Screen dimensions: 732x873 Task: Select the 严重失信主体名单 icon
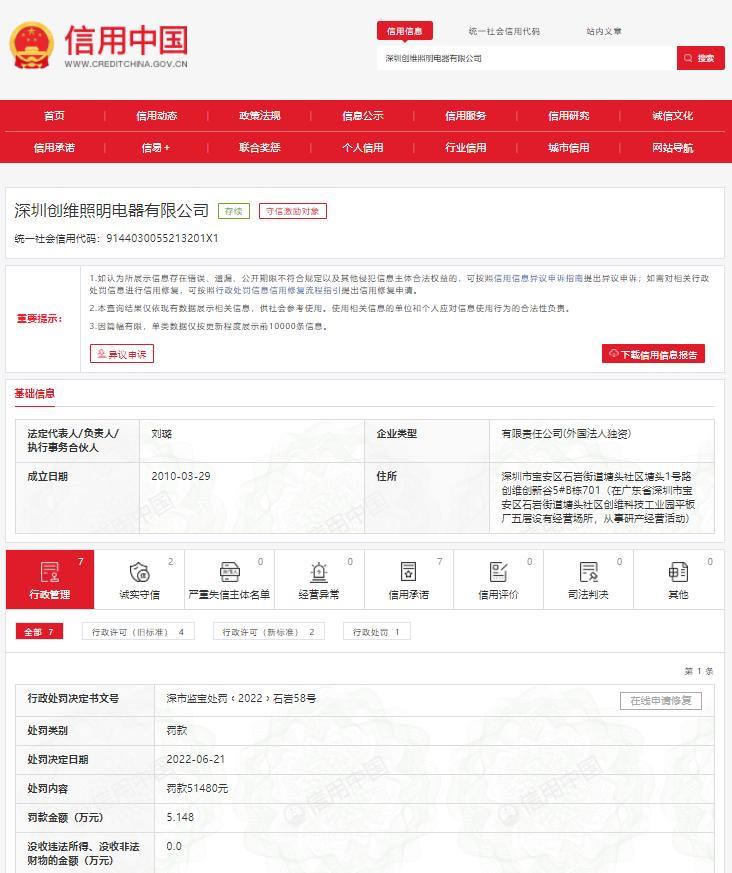pyautogui.click(x=229, y=572)
